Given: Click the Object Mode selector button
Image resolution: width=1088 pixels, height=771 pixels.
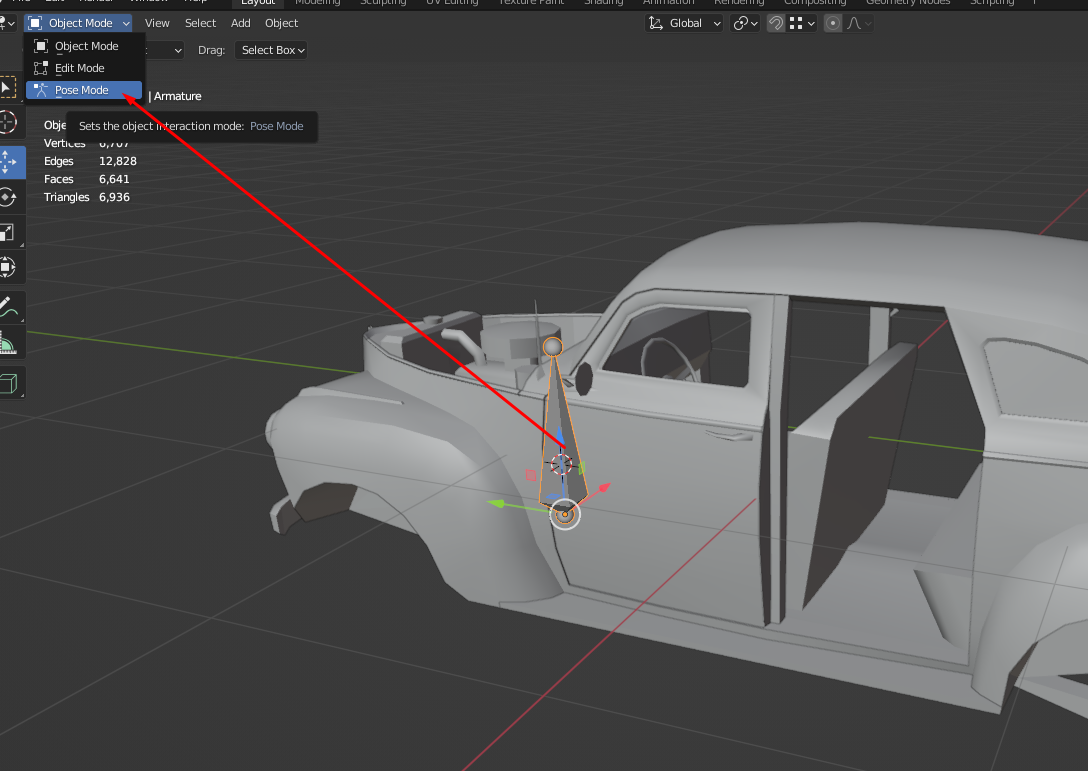Looking at the screenshot, I should pos(79,23).
